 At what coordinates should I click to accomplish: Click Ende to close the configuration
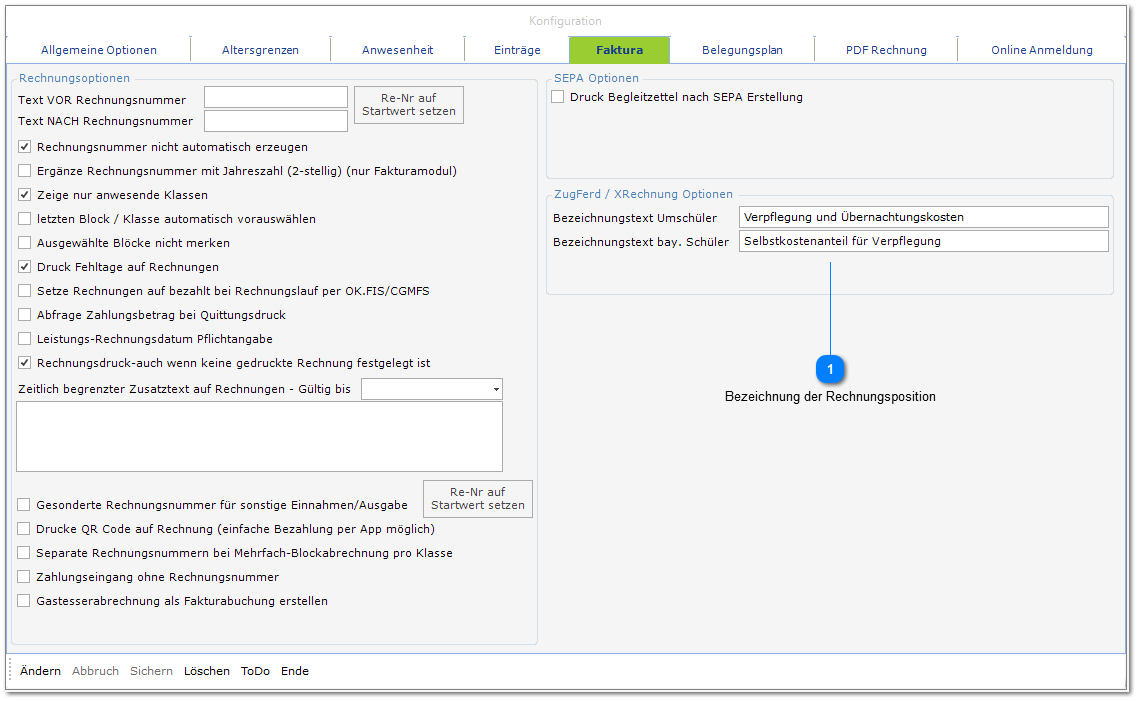(x=294, y=671)
